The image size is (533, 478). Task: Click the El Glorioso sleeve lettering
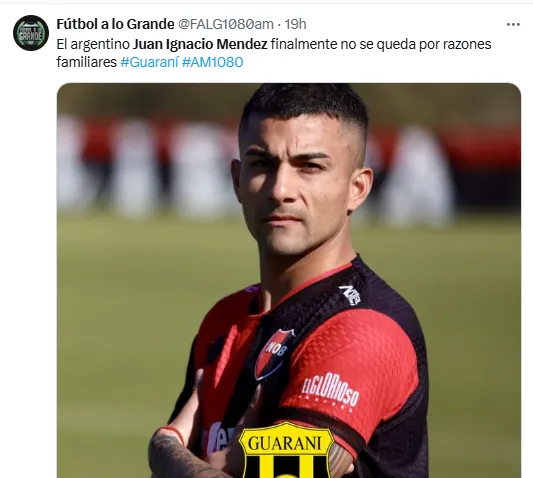pos(330,390)
